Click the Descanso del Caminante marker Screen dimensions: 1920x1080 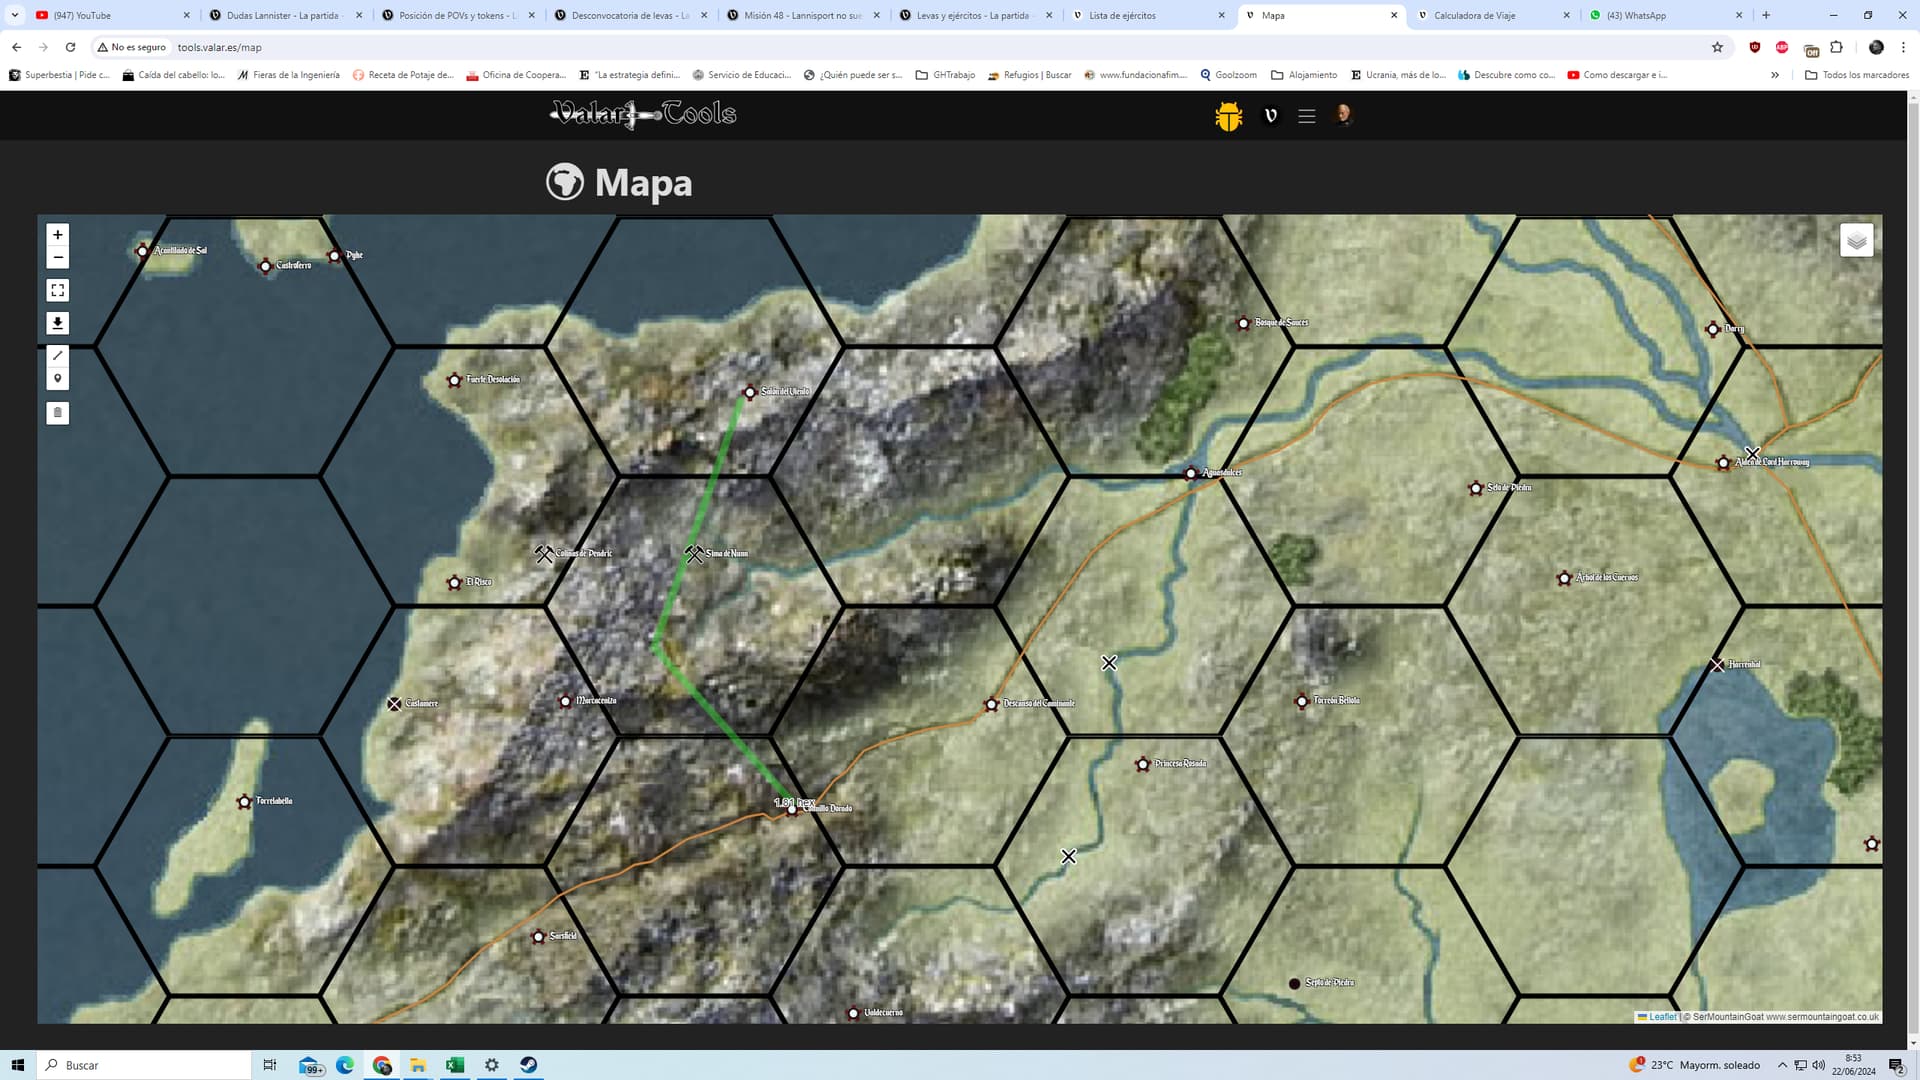[x=991, y=704]
